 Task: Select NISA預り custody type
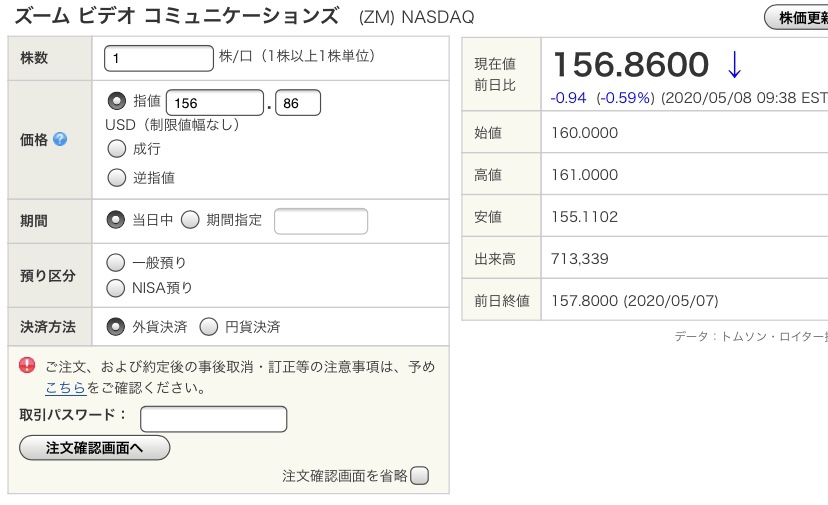point(116,288)
